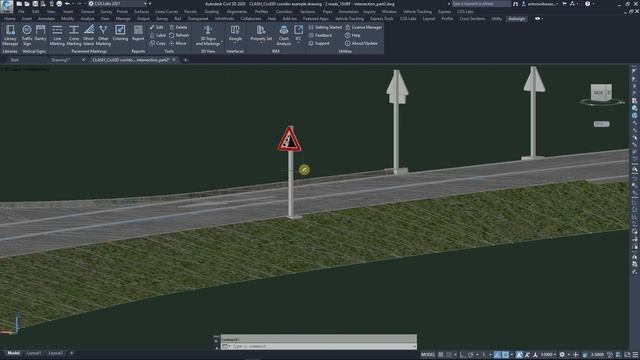The image size is (640, 360).
Task: Open the signed-in user account dropdown
Action: coord(540,4)
